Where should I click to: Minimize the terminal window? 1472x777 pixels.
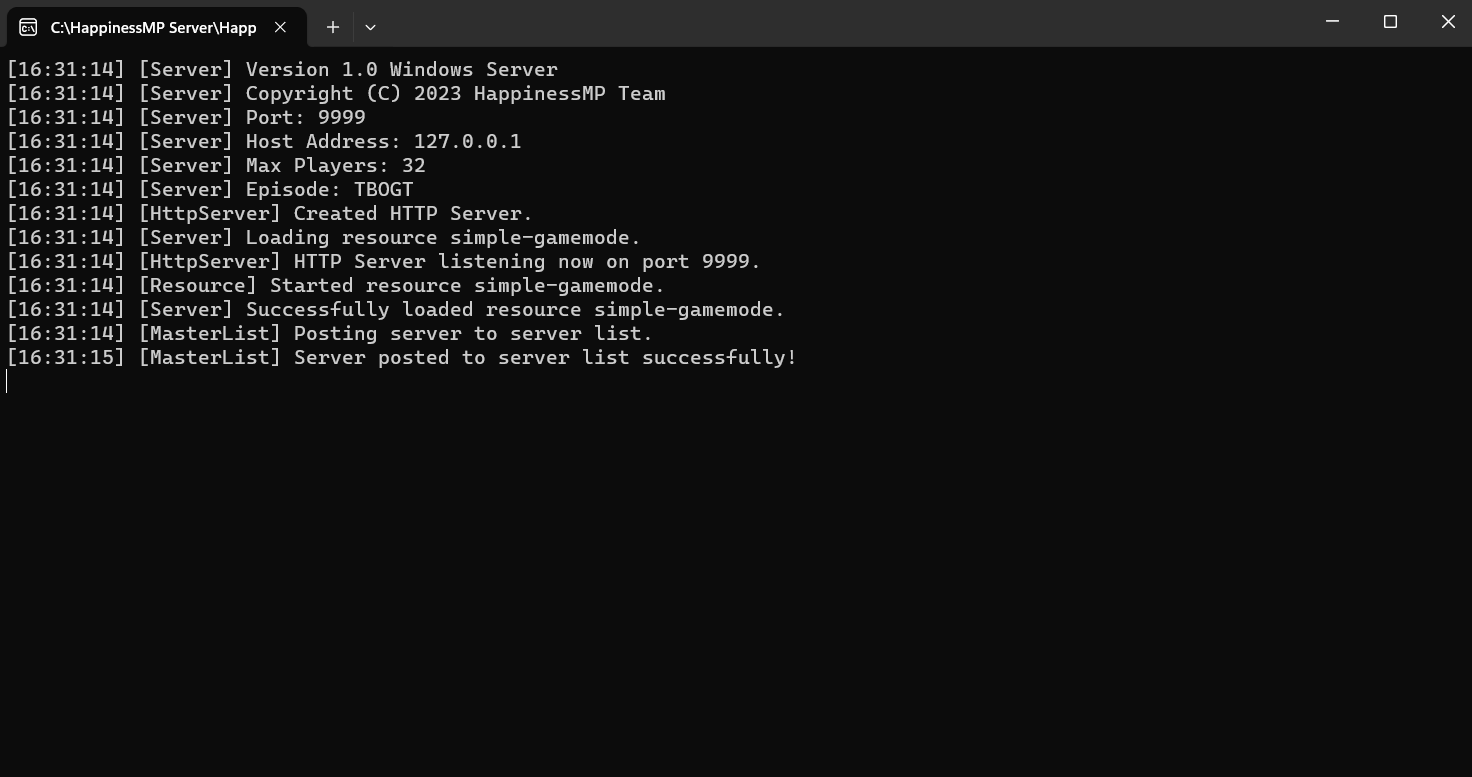click(x=1332, y=21)
